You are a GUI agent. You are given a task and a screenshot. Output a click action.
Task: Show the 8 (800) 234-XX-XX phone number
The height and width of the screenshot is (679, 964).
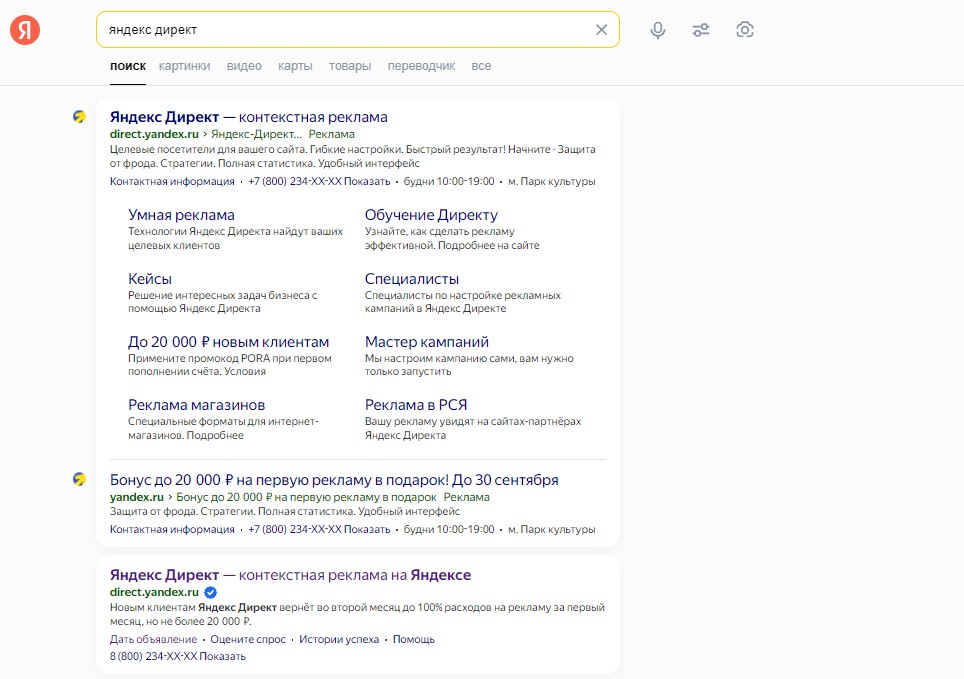click(x=178, y=656)
